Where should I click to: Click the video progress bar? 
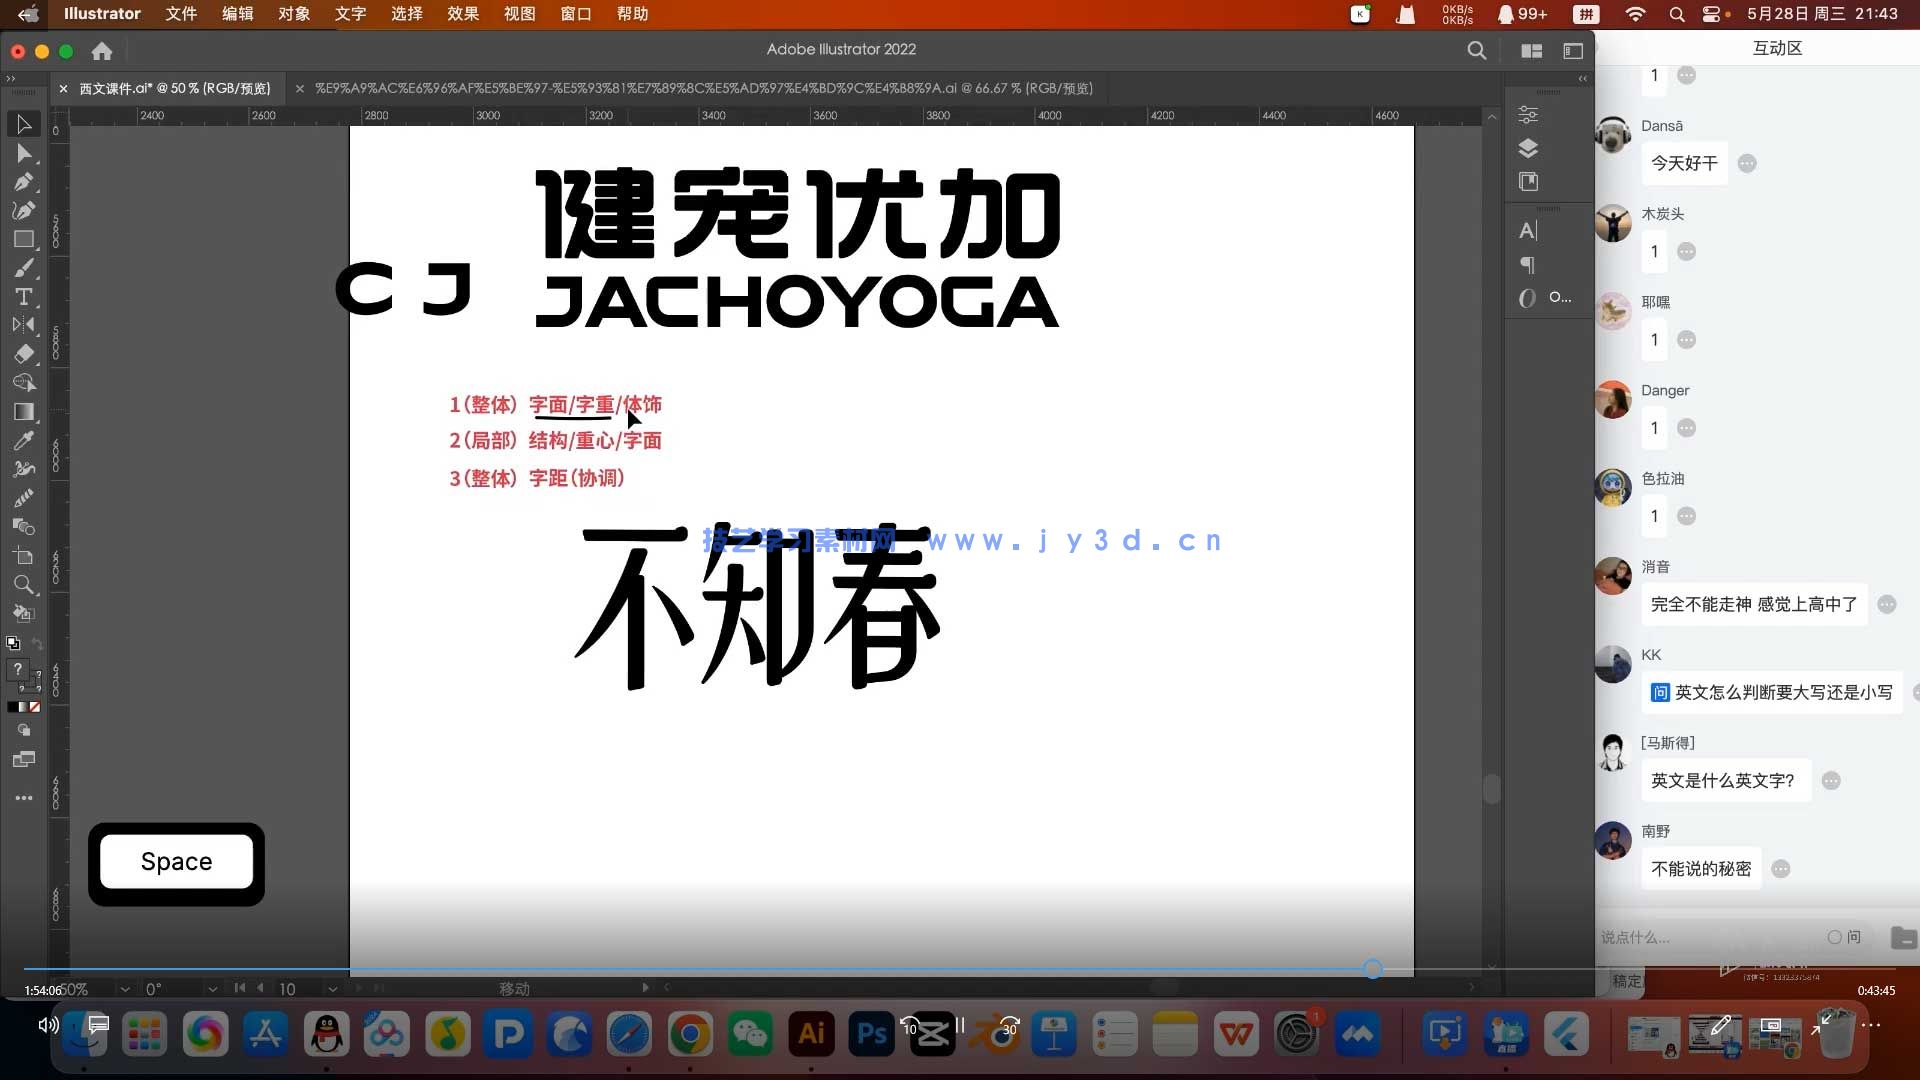pos(880,969)
